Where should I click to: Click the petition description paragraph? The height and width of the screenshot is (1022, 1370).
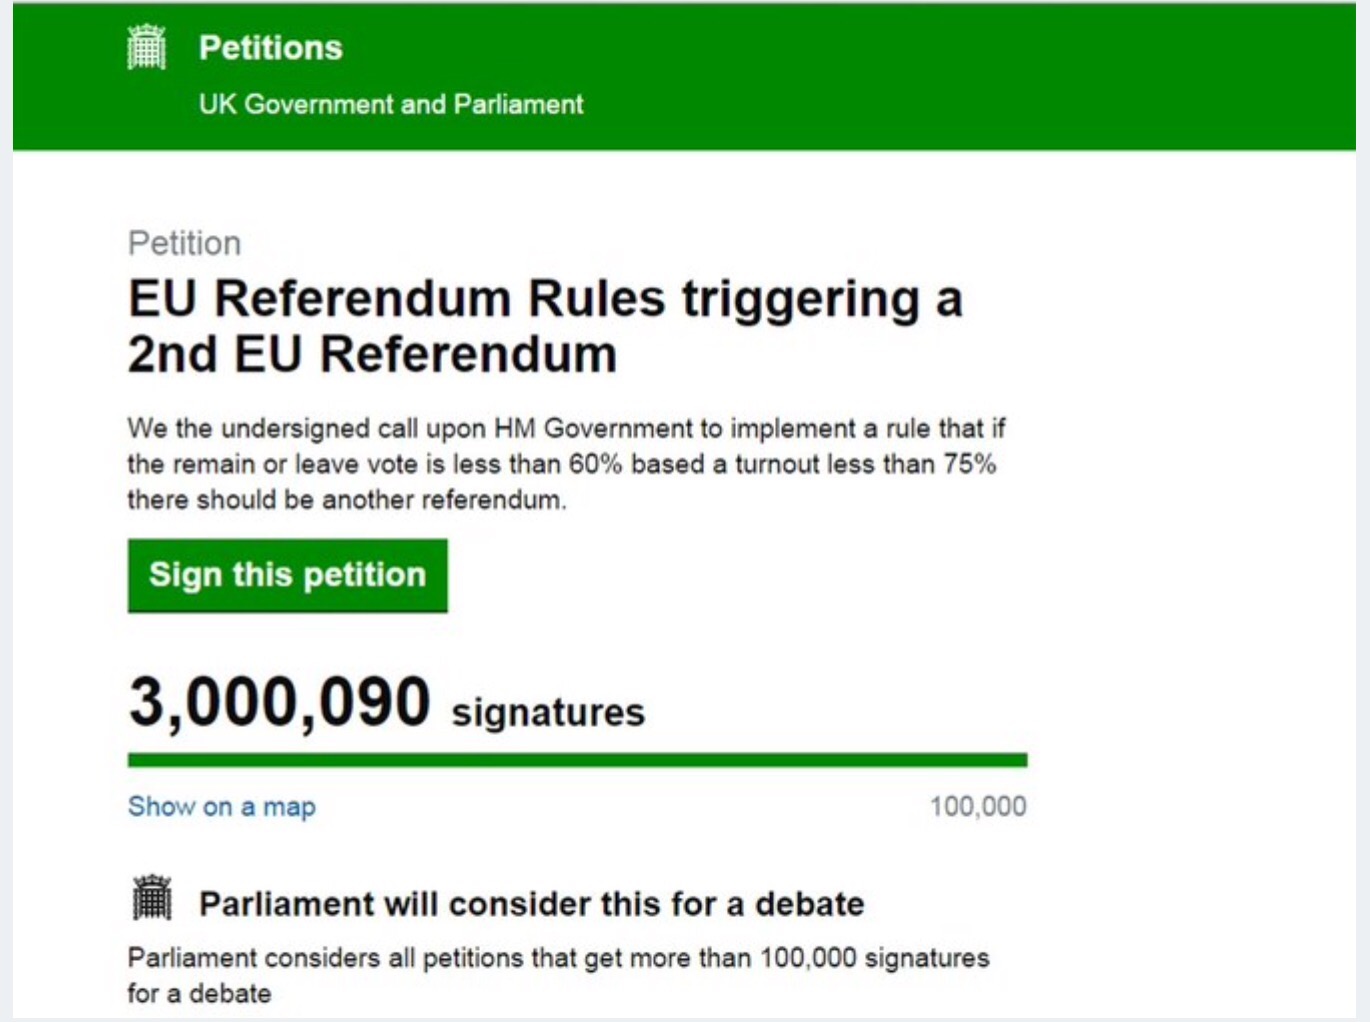[565, 464]
